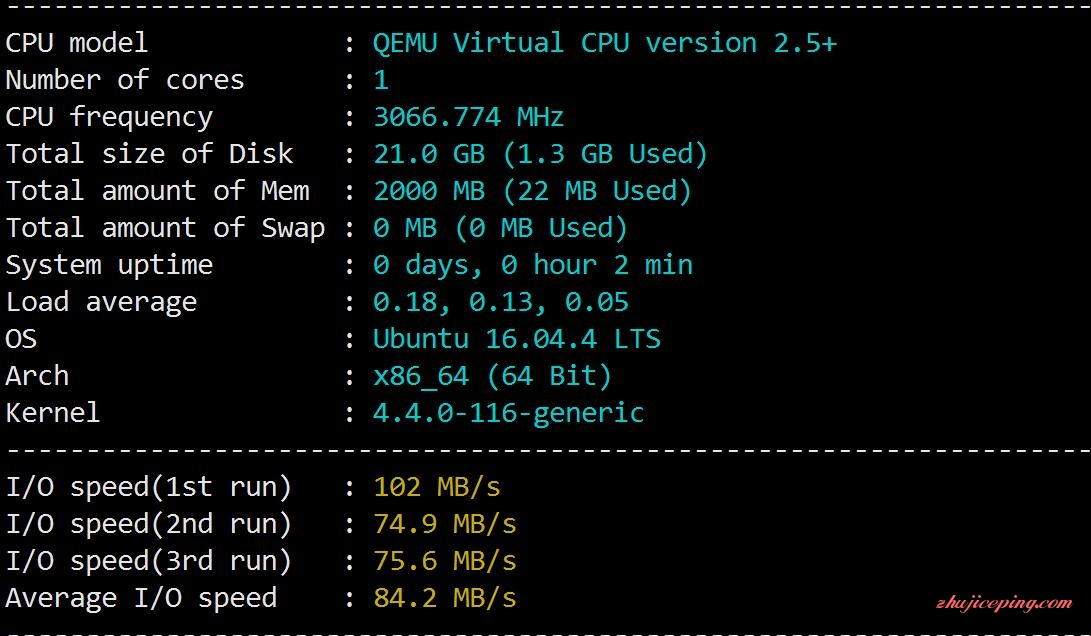Screen dimensions: 1091x636
Task: Click the Total amount of Mem label
Action: (x=157, y=191)
